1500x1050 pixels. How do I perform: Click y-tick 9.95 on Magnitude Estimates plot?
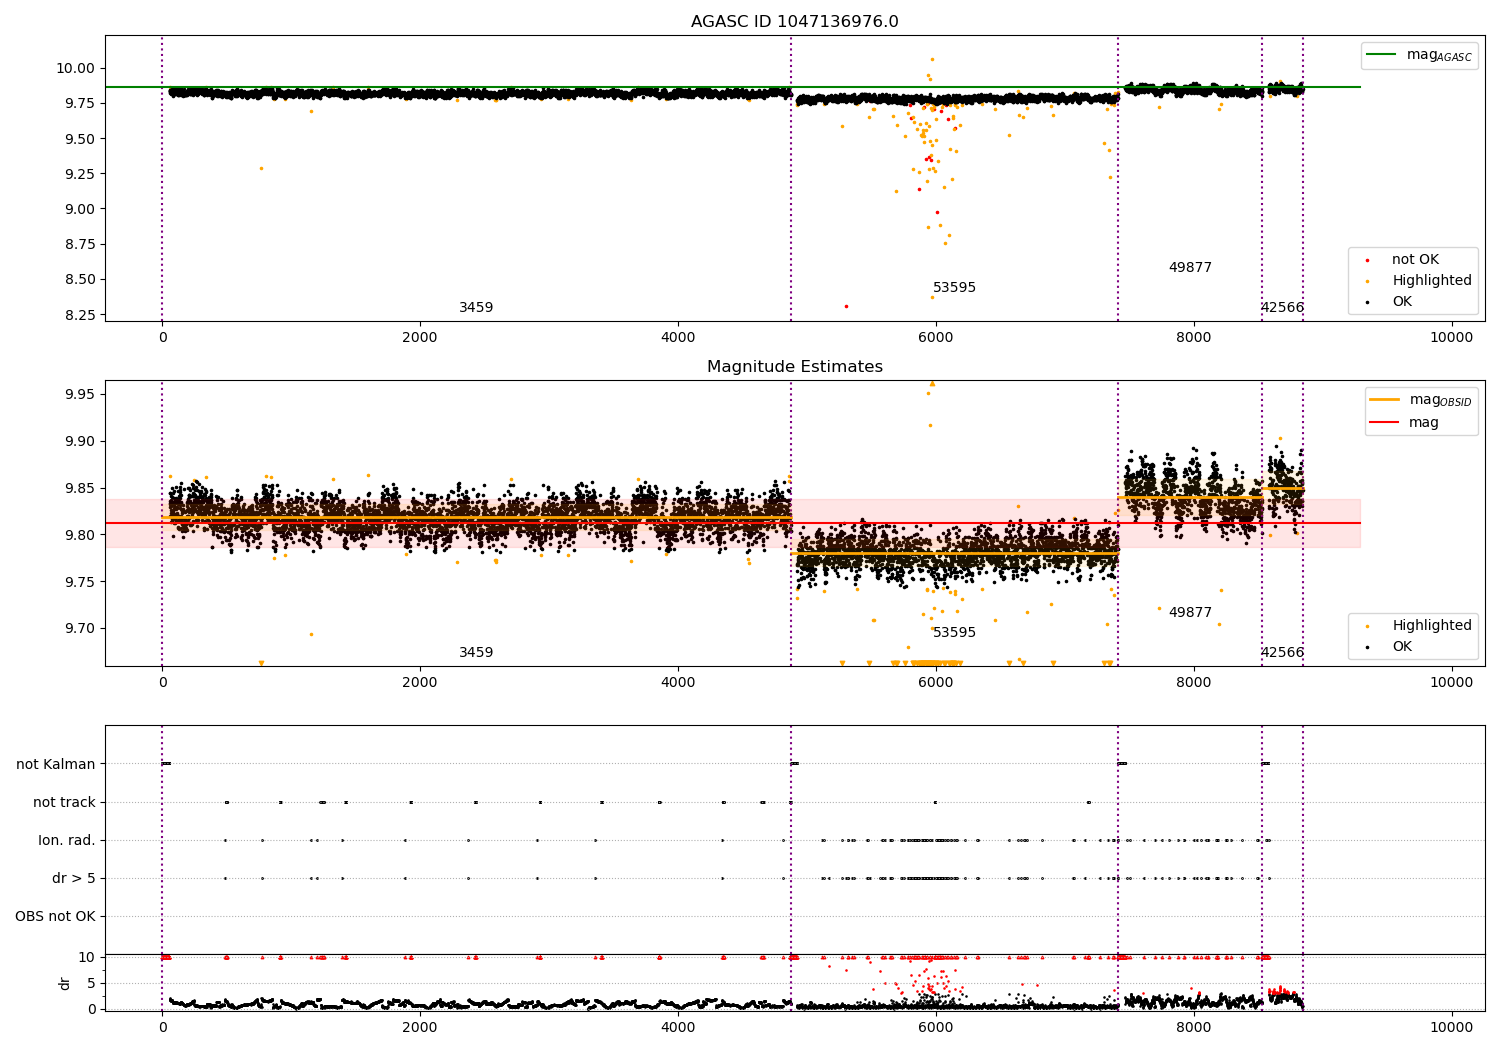pos(79,394)
